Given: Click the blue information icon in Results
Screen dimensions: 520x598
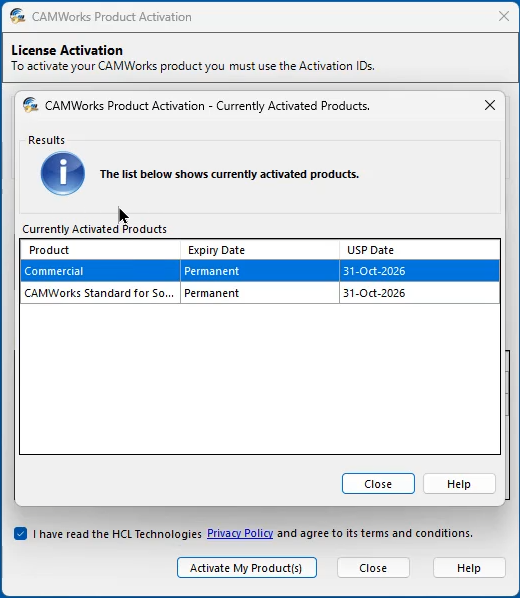Looking at the screenshot, I should point(63,174).
